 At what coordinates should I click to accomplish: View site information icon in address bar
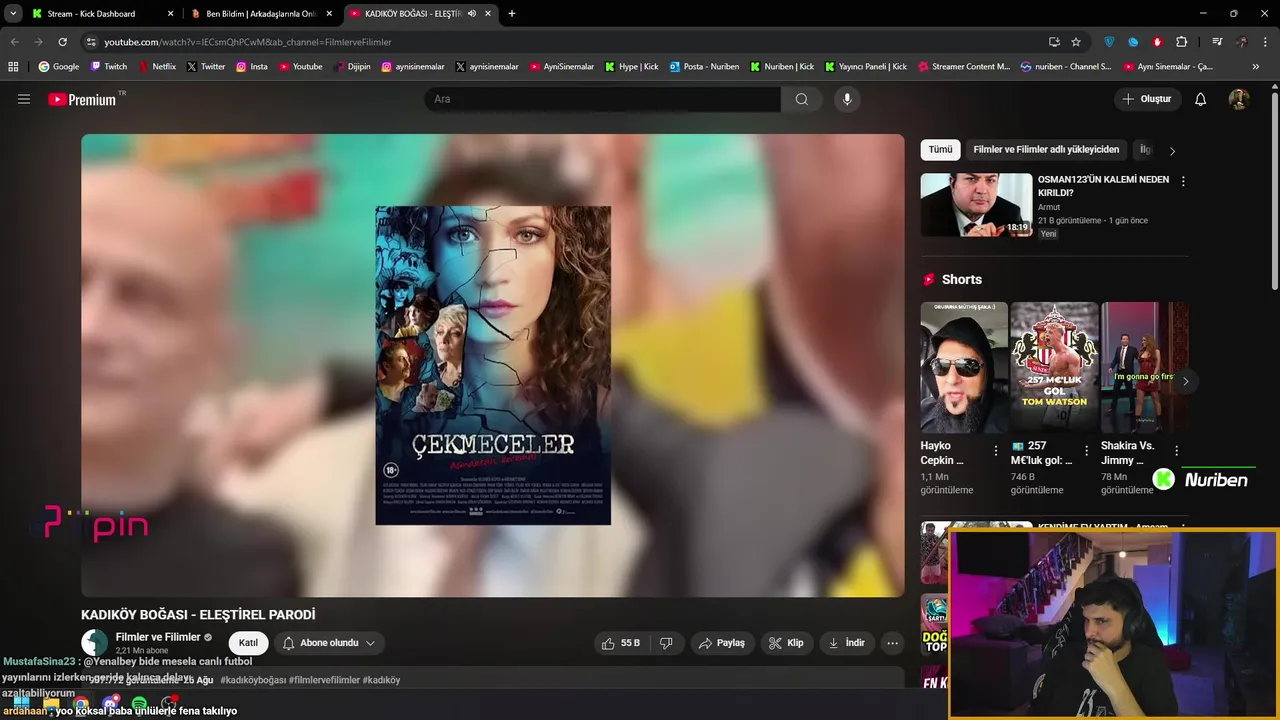[x=91, y=42]
